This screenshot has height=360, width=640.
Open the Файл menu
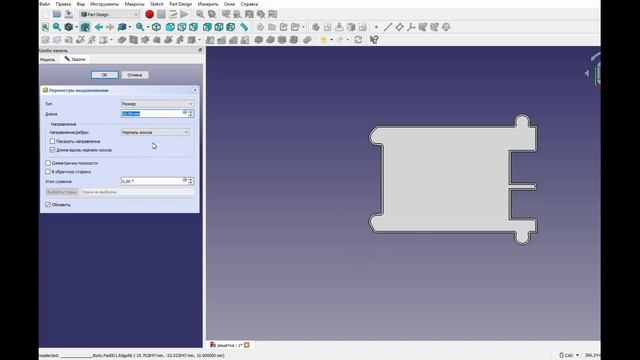44,4
